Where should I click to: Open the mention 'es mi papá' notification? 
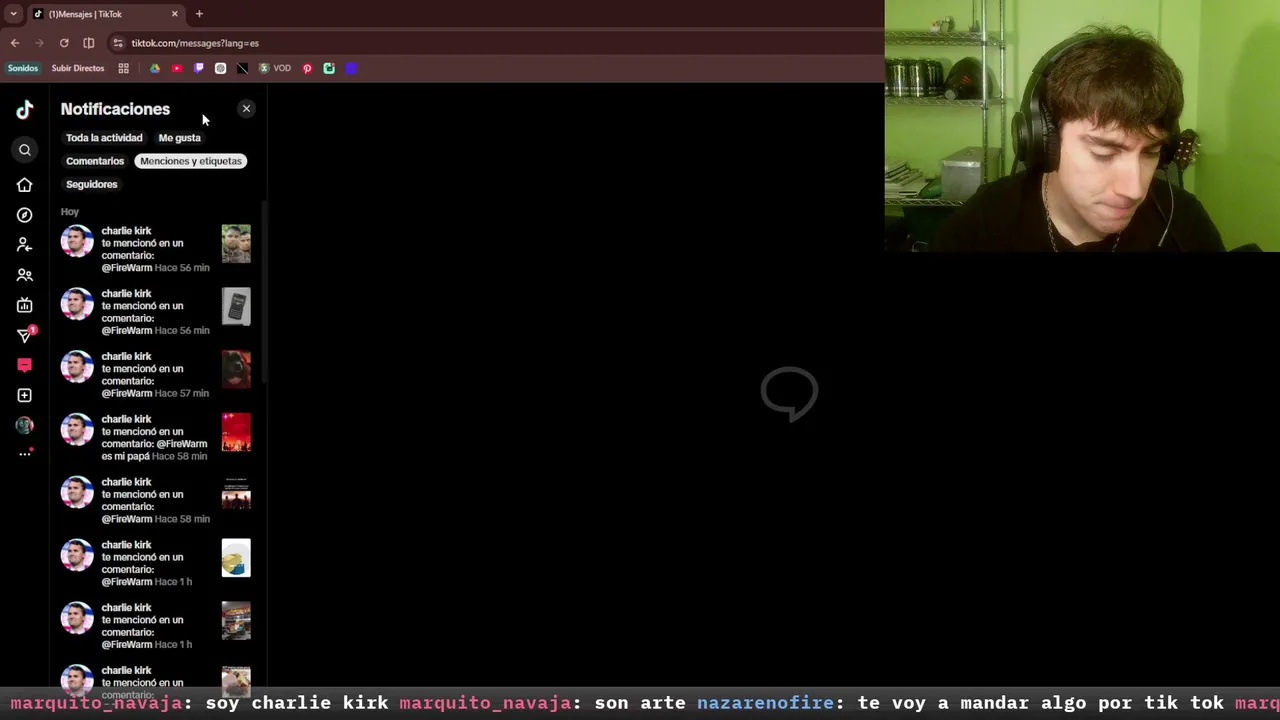(x=155, y=437)
